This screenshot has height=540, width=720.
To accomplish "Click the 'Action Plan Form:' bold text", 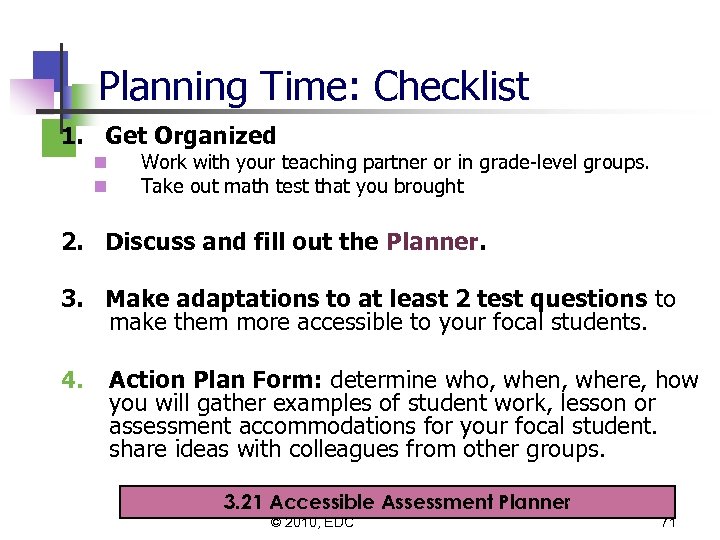I will click(x=216, y=380).
